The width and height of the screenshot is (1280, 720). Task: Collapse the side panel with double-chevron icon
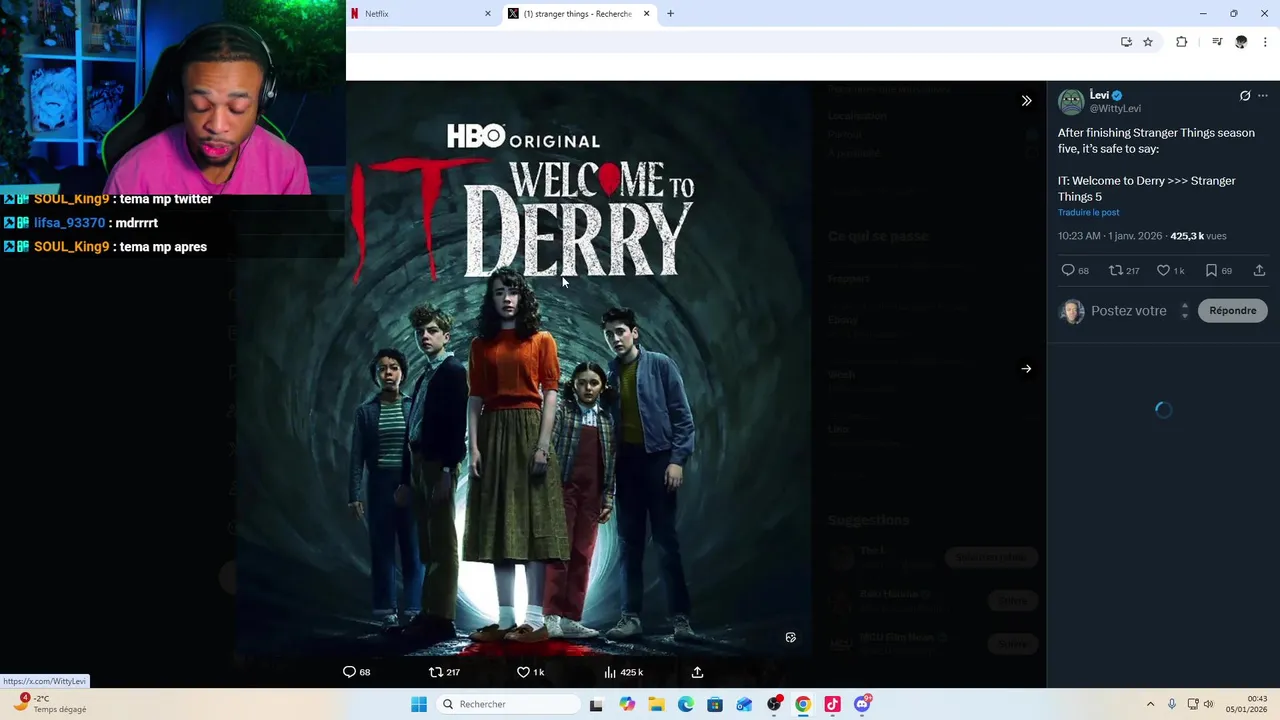[x=1026, y=101]
